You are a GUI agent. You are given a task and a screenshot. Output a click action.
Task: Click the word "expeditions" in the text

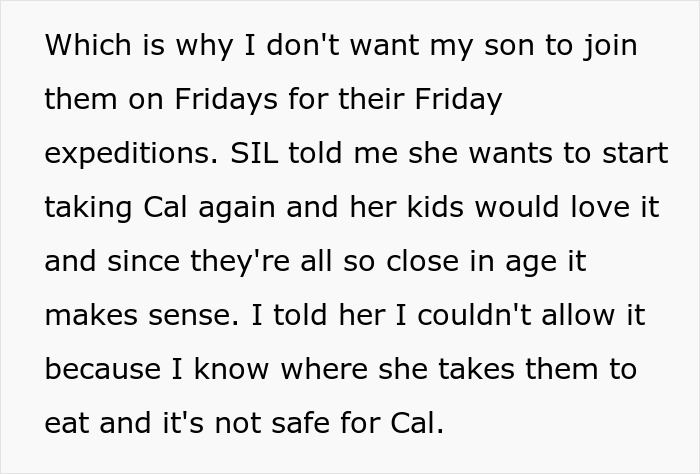click(122, 154)
